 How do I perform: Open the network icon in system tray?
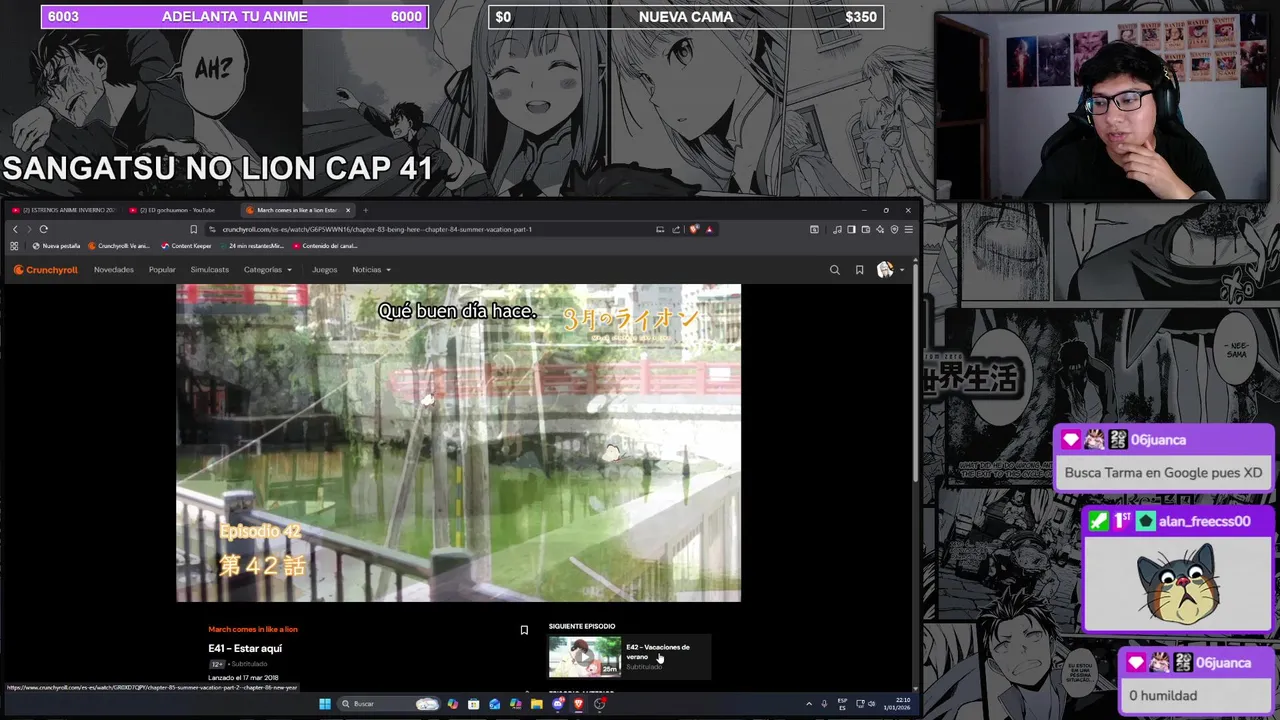(860, 704)
